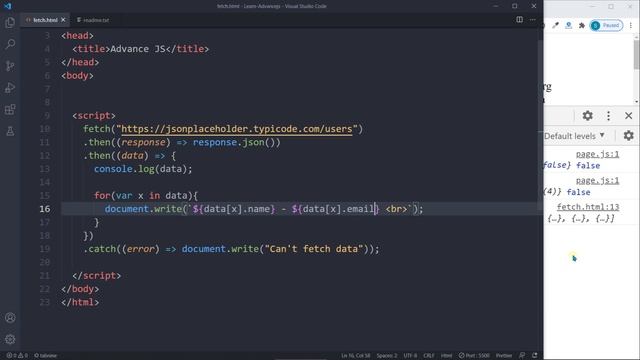
Task: Click the VS Code logo in the title bar
Action: point(7,6)
